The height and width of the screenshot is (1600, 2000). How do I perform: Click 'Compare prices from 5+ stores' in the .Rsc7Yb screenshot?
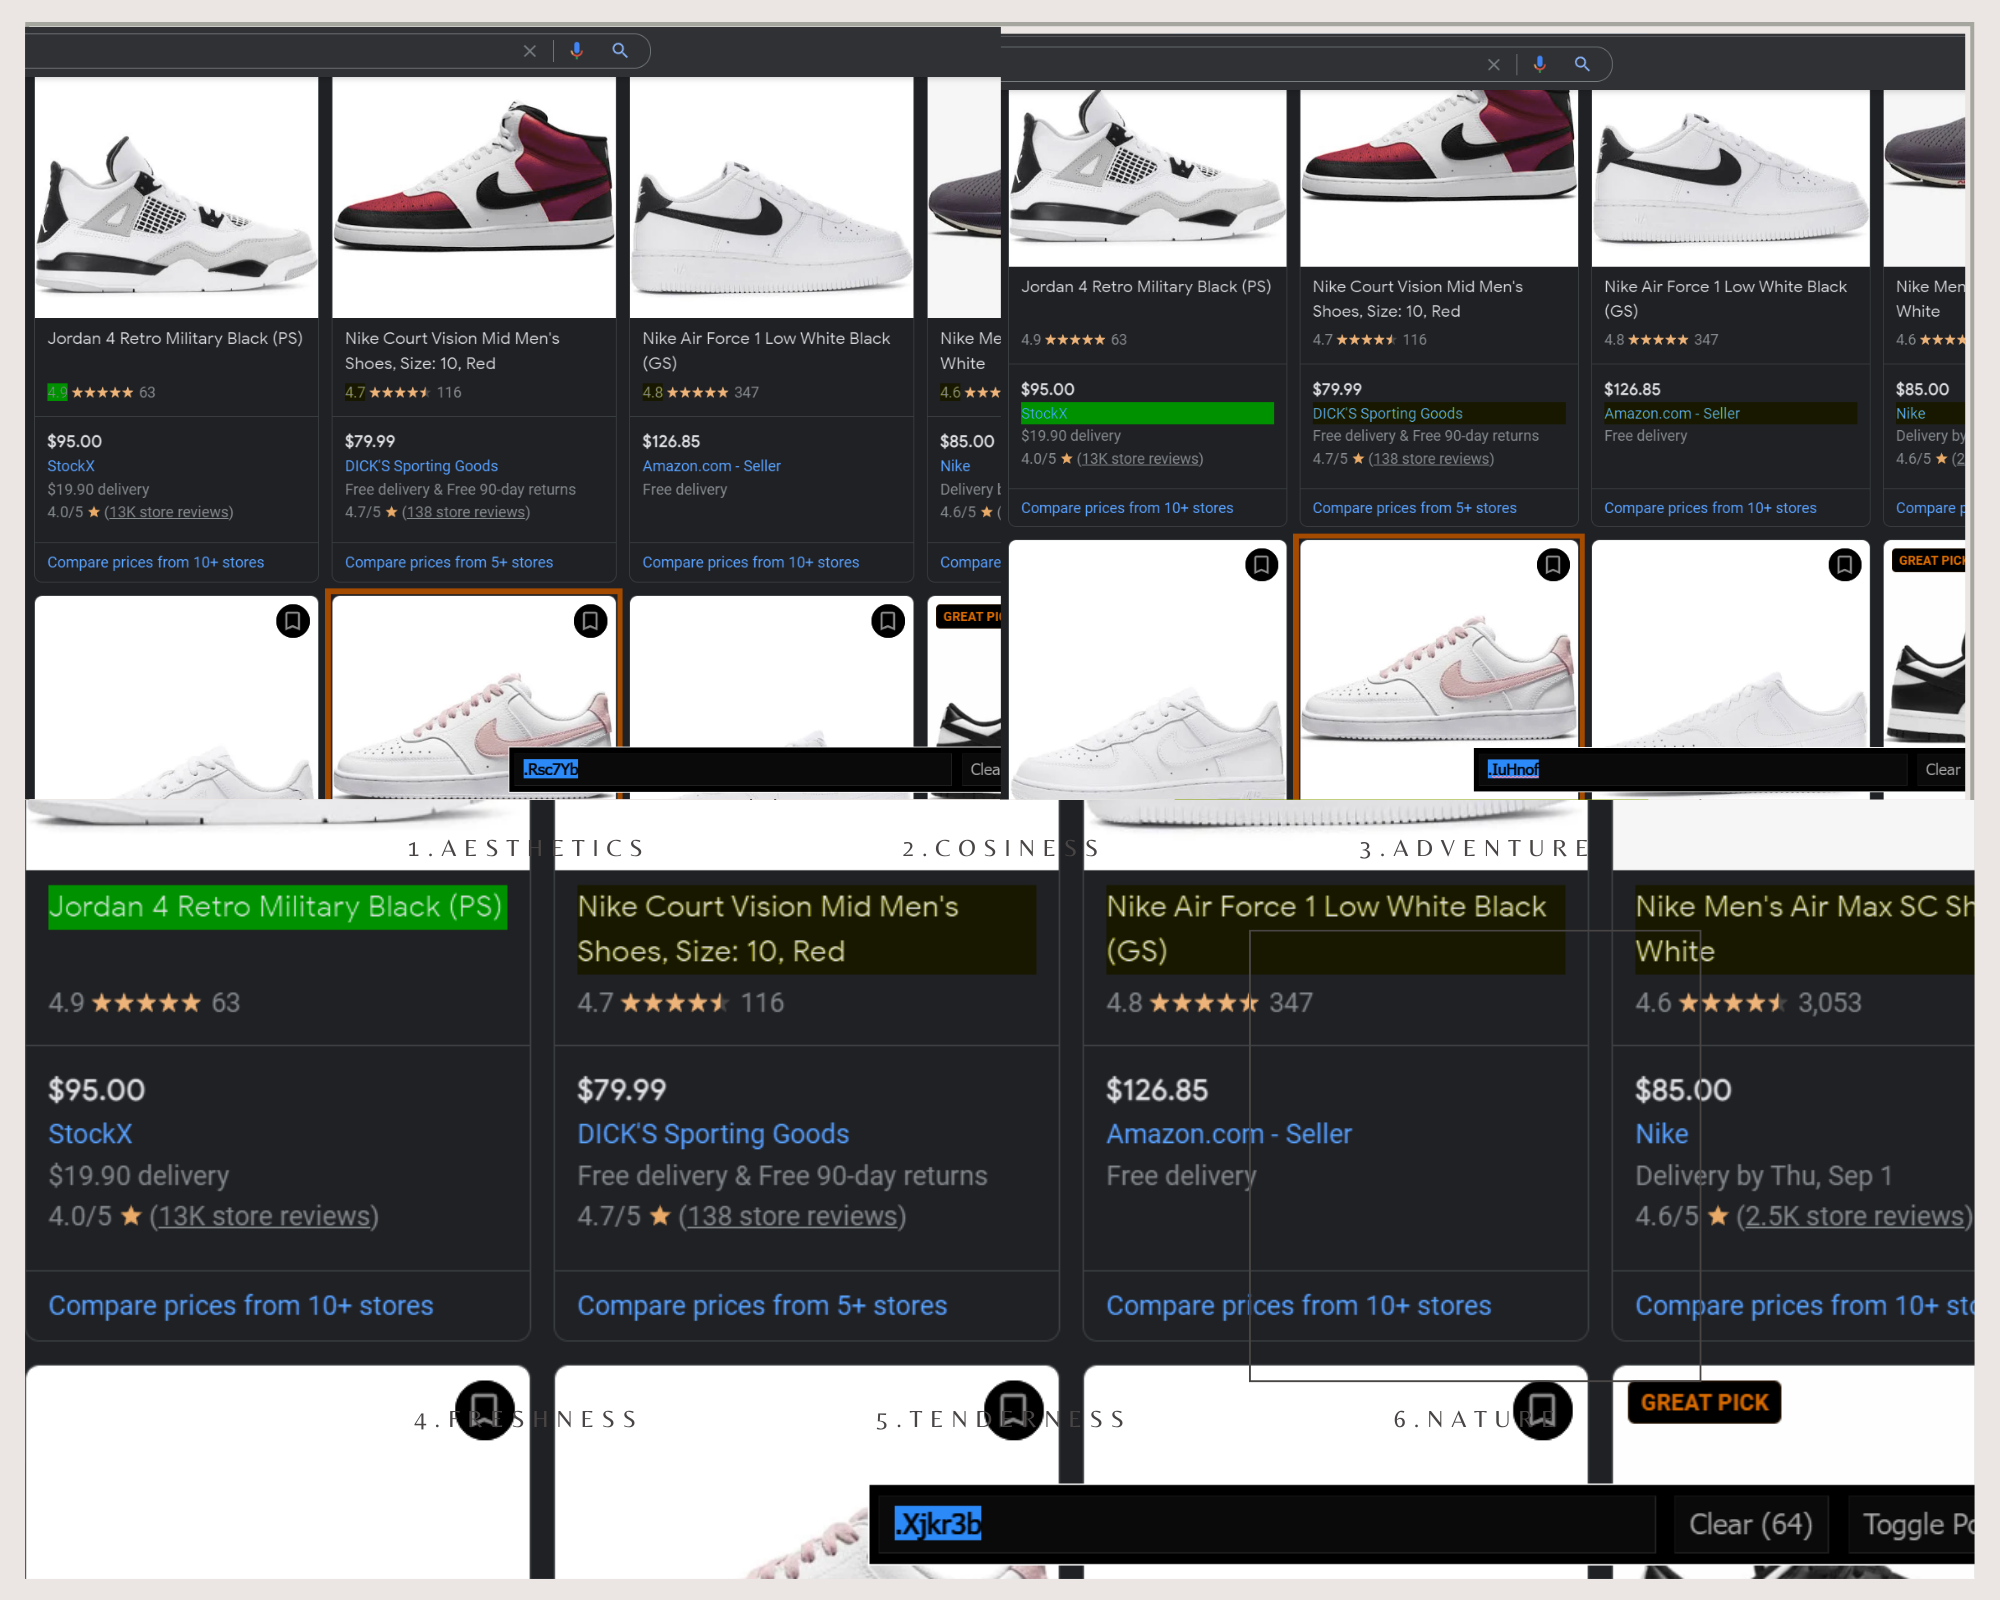[449, 563]
